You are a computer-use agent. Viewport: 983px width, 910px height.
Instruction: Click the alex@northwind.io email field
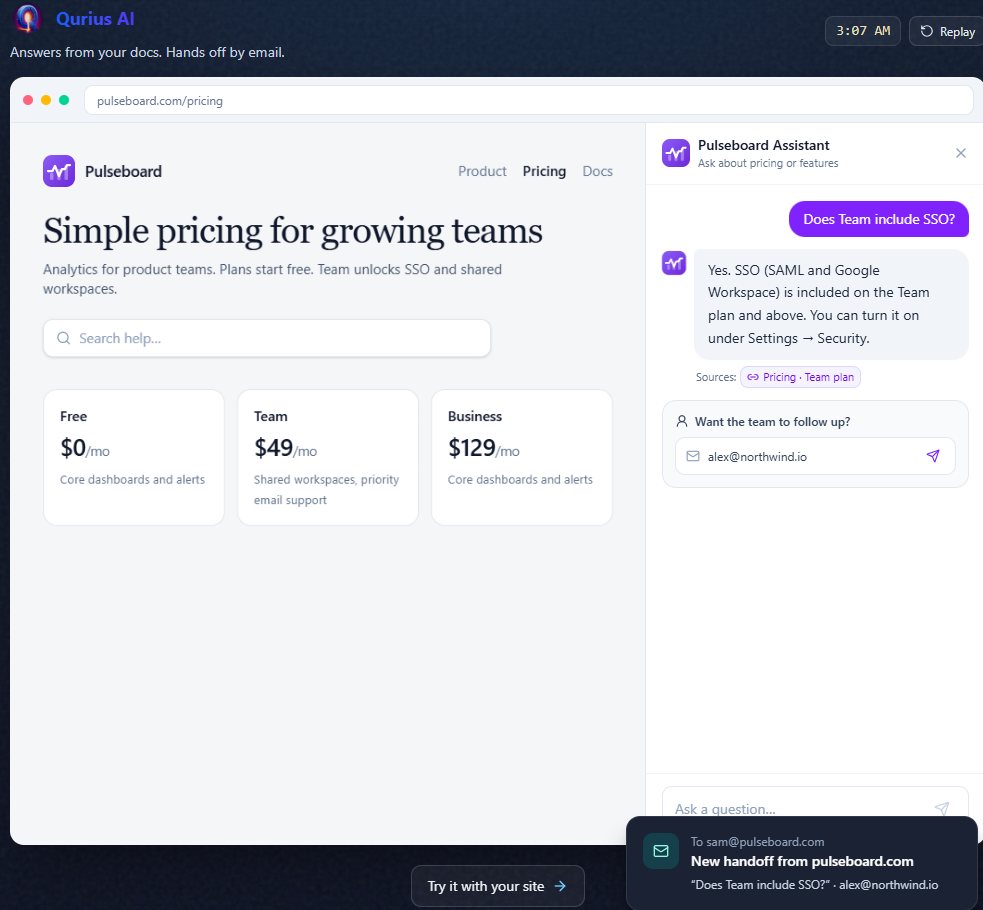815,456
